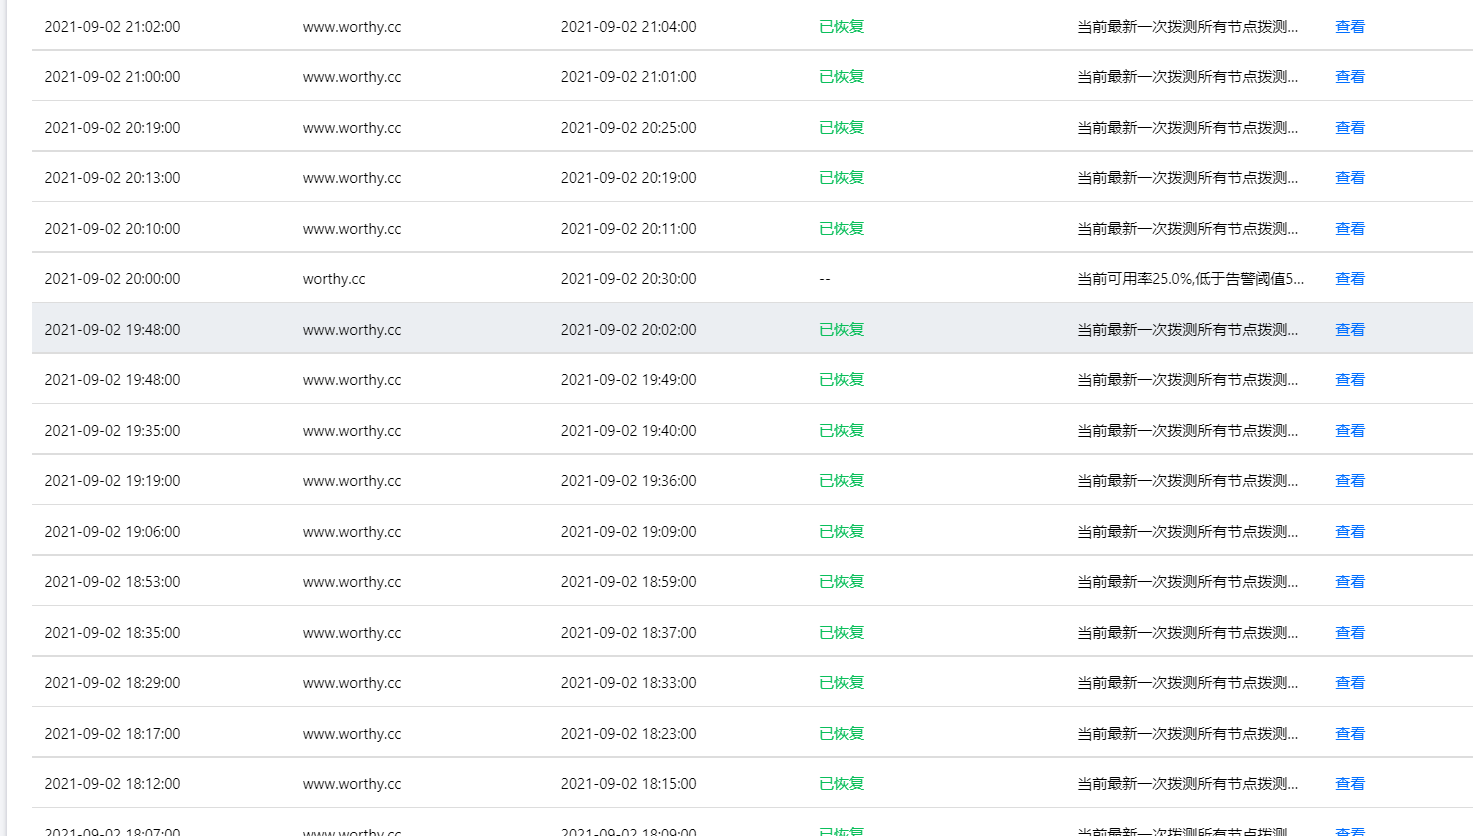Click end time 2021-09-02 20:02:00
This screenshot has width=1473, height=836.
(x=628, y=330)
